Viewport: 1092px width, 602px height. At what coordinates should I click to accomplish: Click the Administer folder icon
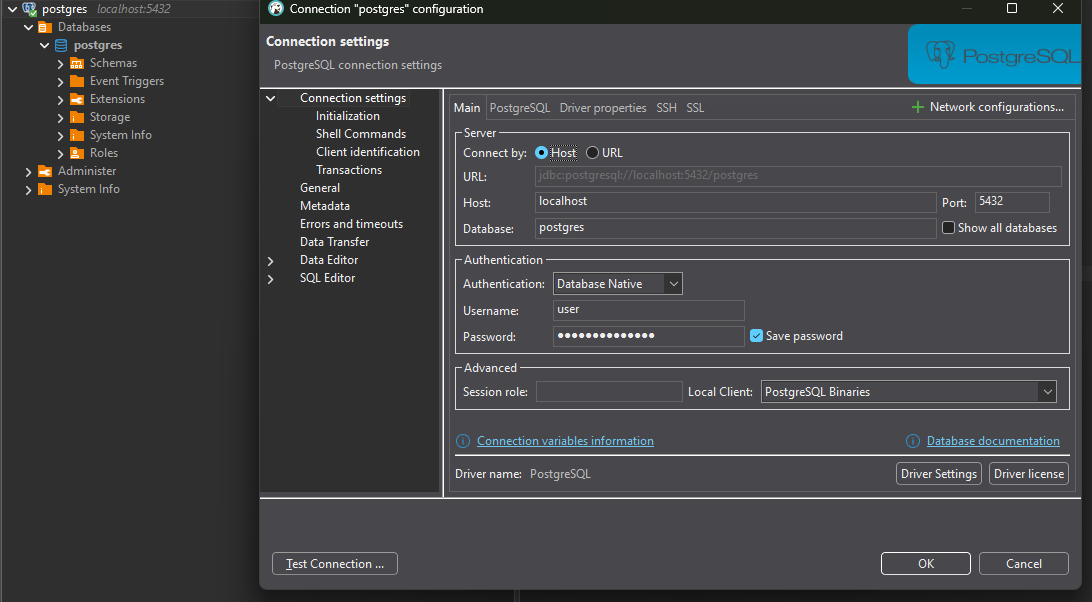(x=45, y=171)
